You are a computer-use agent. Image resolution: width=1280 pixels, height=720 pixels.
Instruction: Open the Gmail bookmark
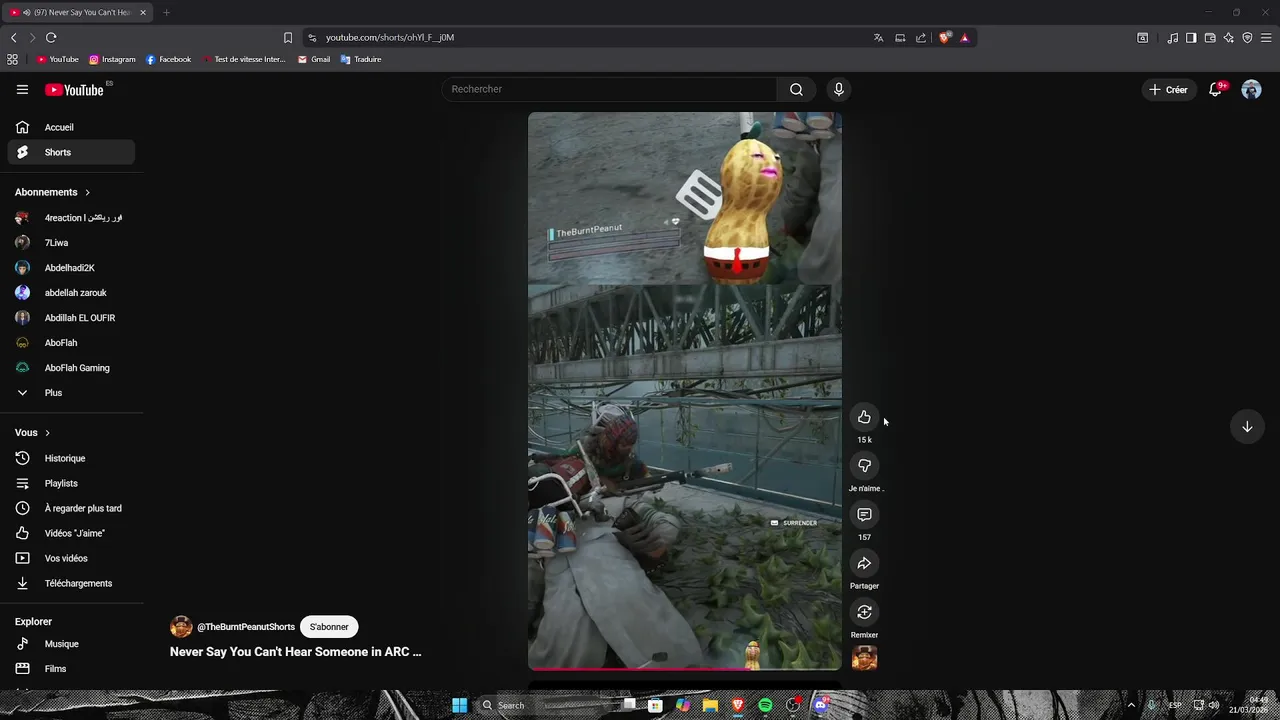314,59
